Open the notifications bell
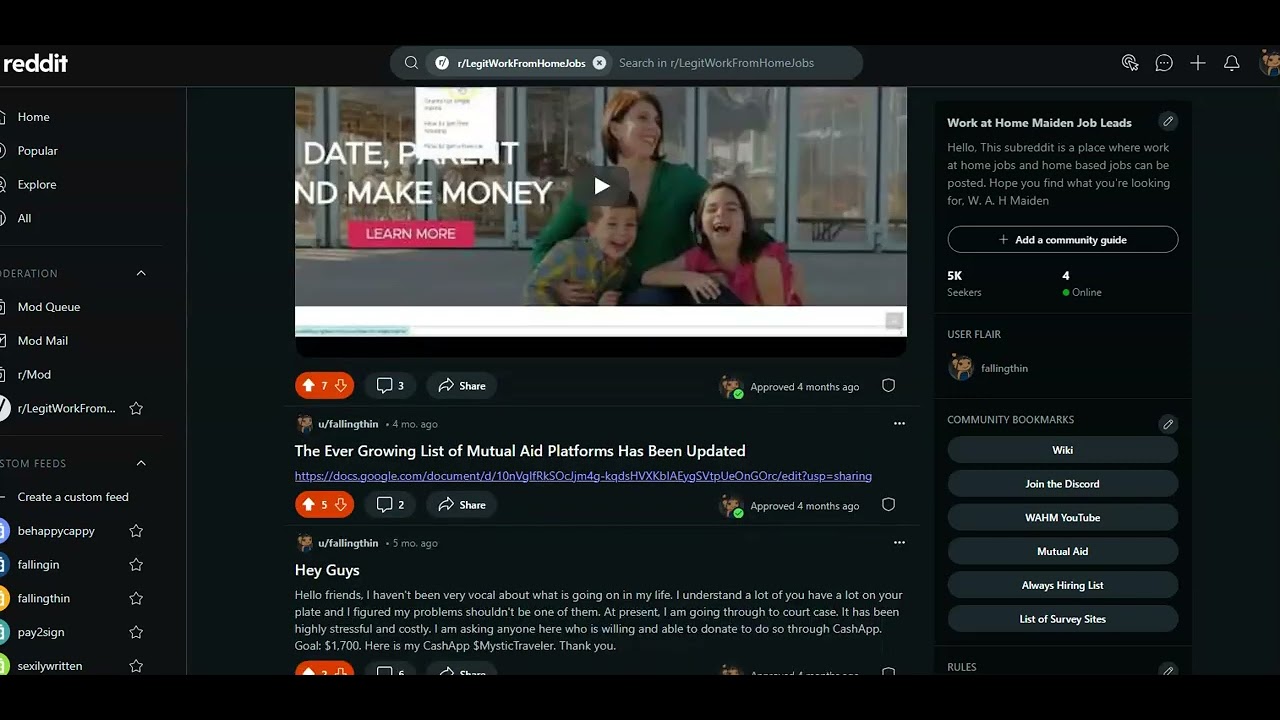This screenshot has height=720, width=1280. coord(1232,63)
